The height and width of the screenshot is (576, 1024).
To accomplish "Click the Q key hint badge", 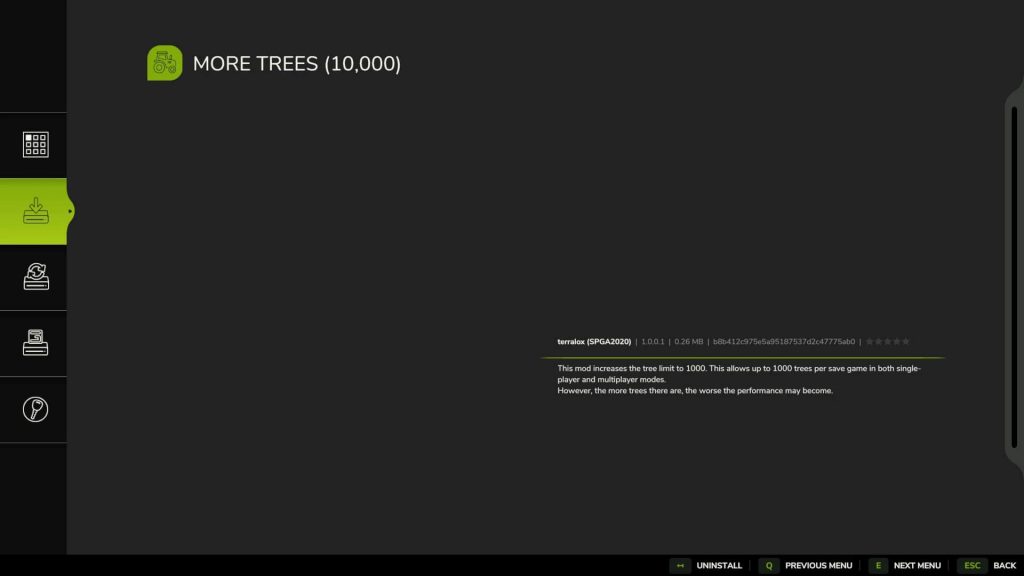I will click(768, 565).
